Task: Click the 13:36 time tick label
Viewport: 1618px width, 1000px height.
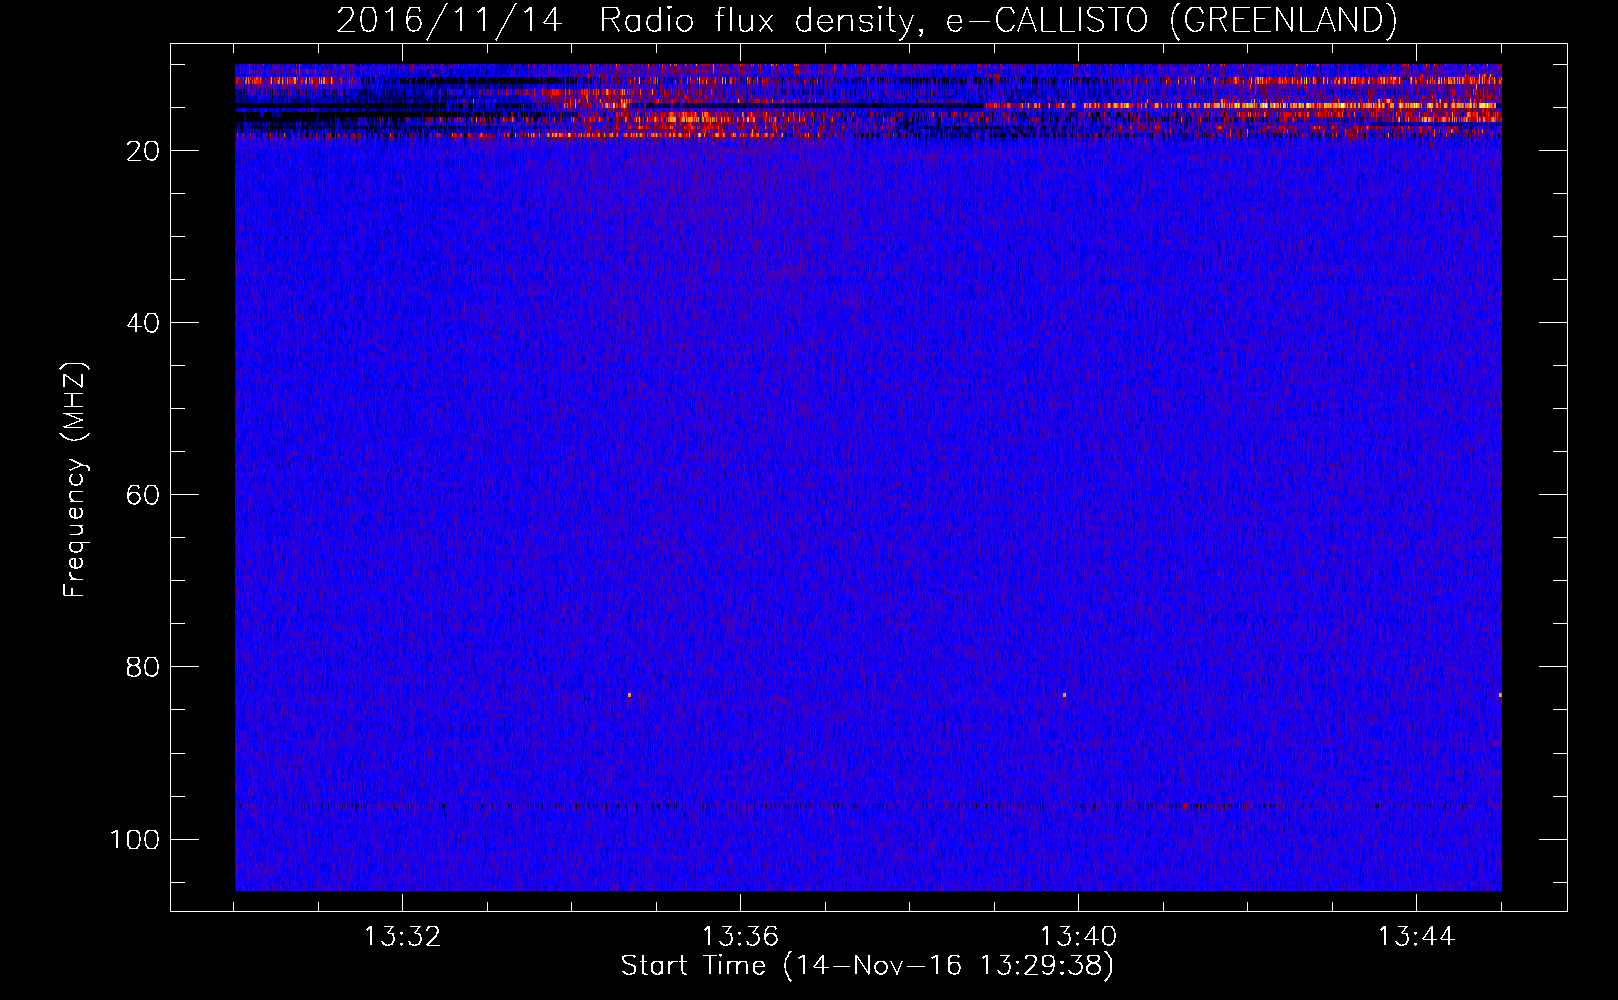Action: pyautogui.click(x=740, y=937)
